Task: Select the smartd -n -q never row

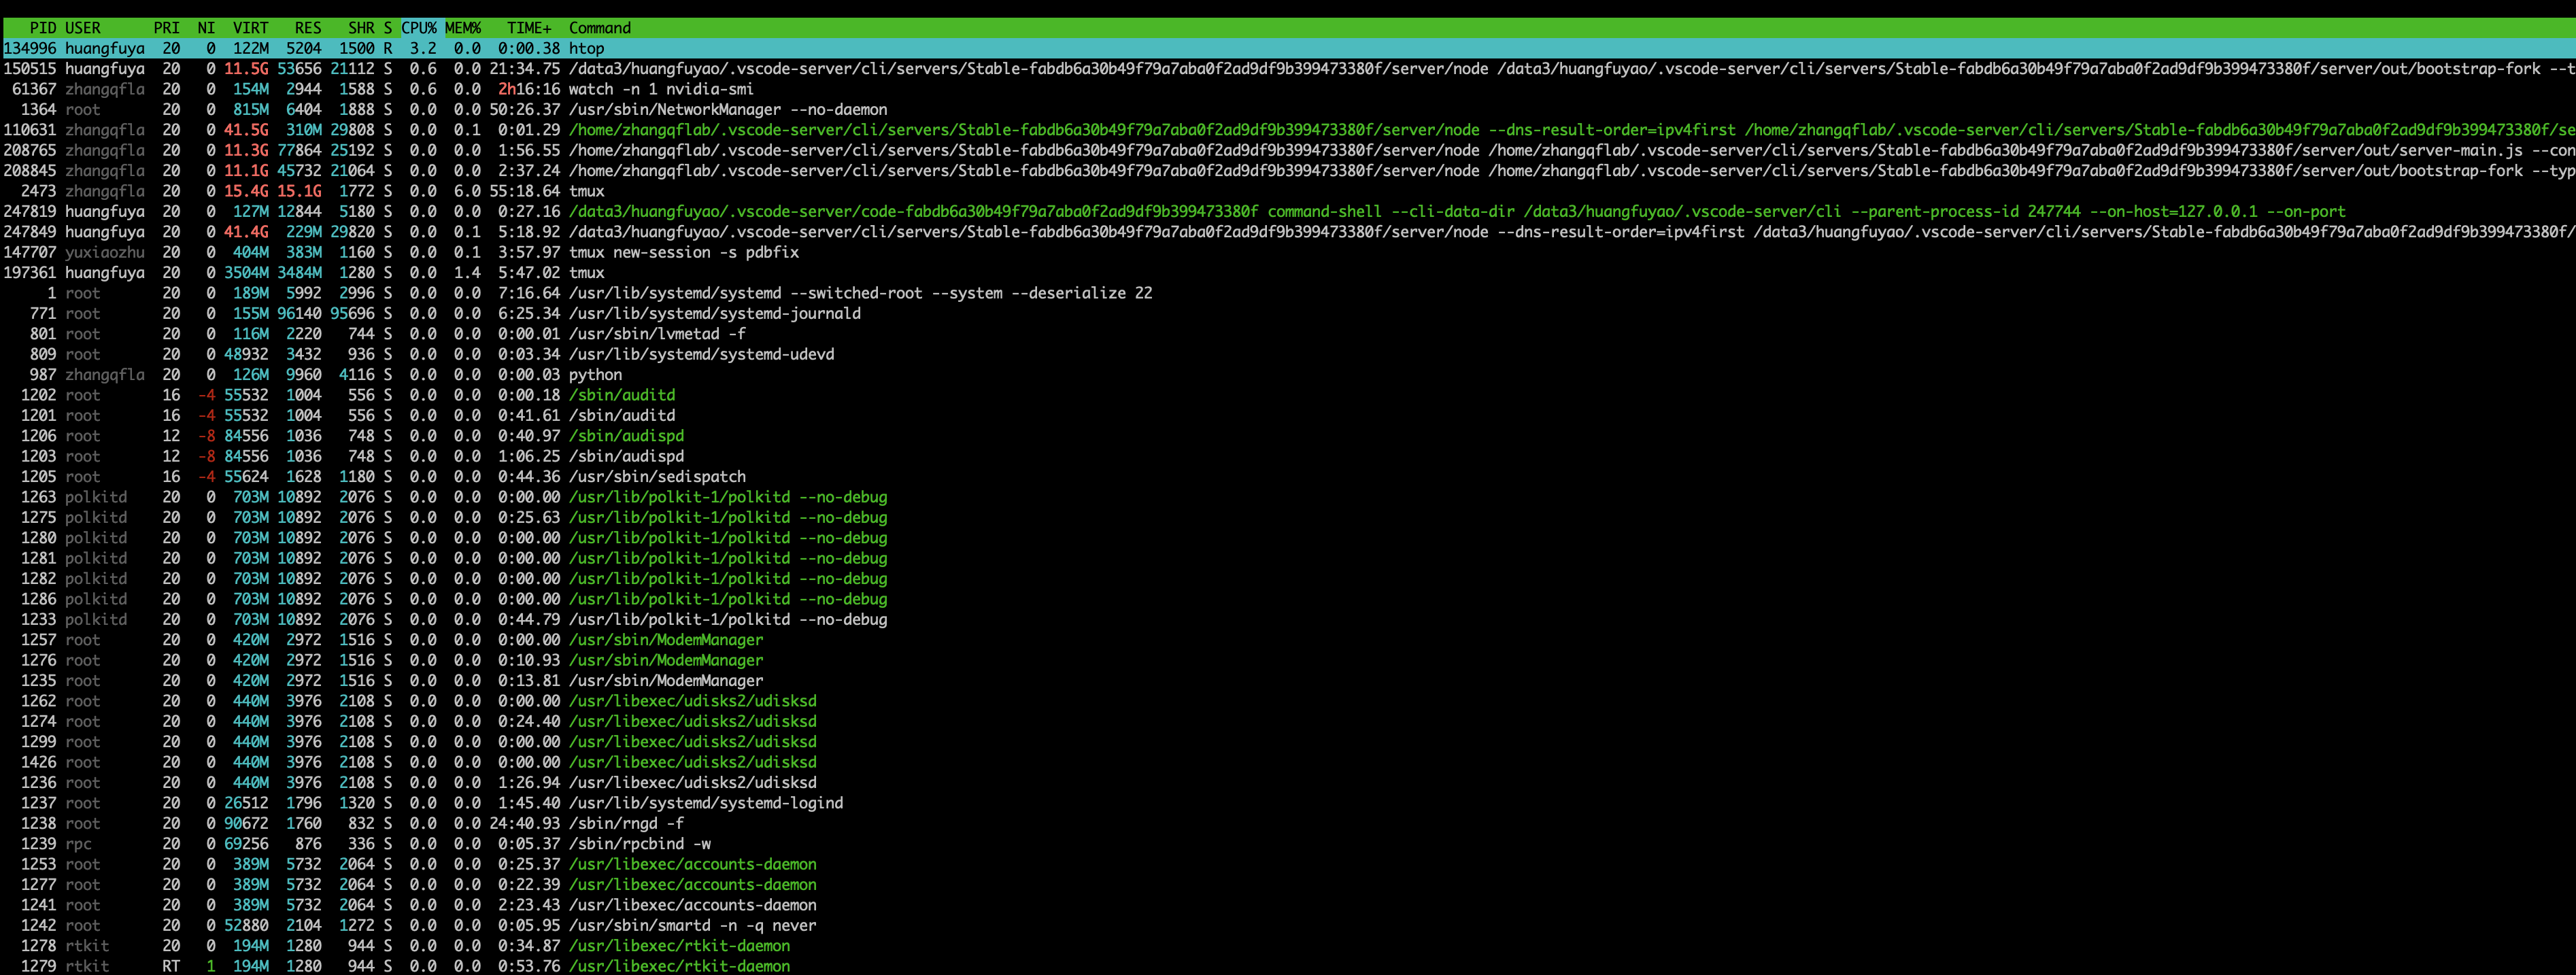Action: (x=692, y=926)
